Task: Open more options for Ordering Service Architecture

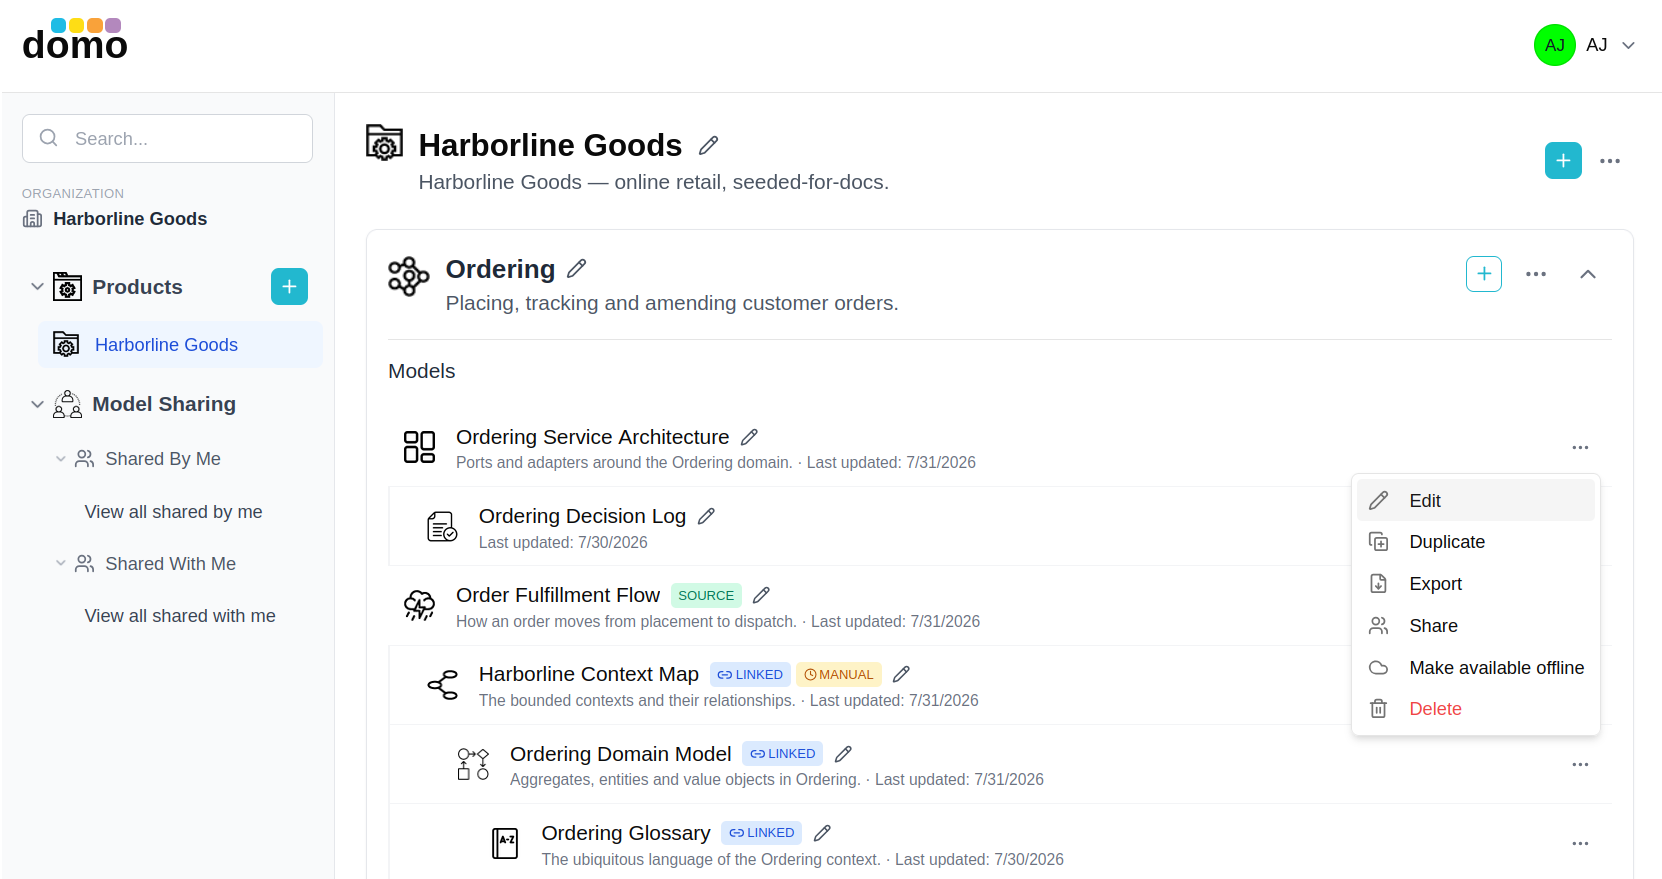Action: (1580, 448)
